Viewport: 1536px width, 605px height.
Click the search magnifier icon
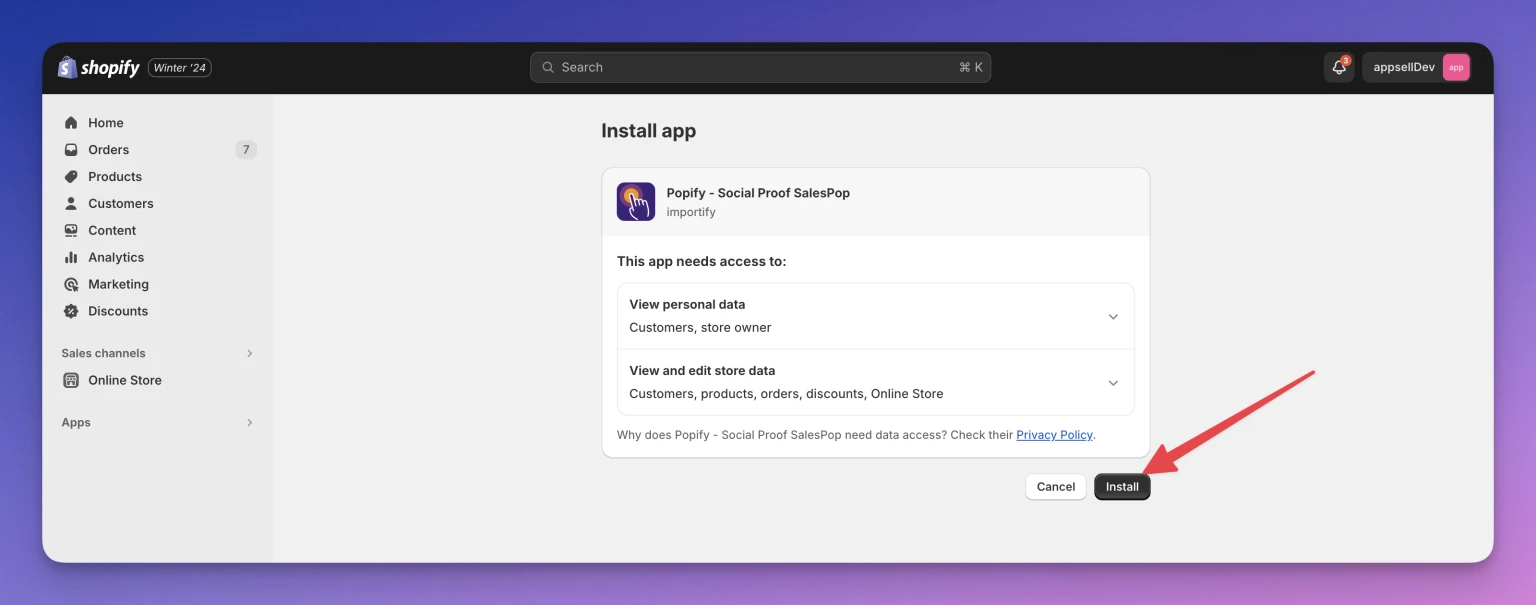pos(548,67)
